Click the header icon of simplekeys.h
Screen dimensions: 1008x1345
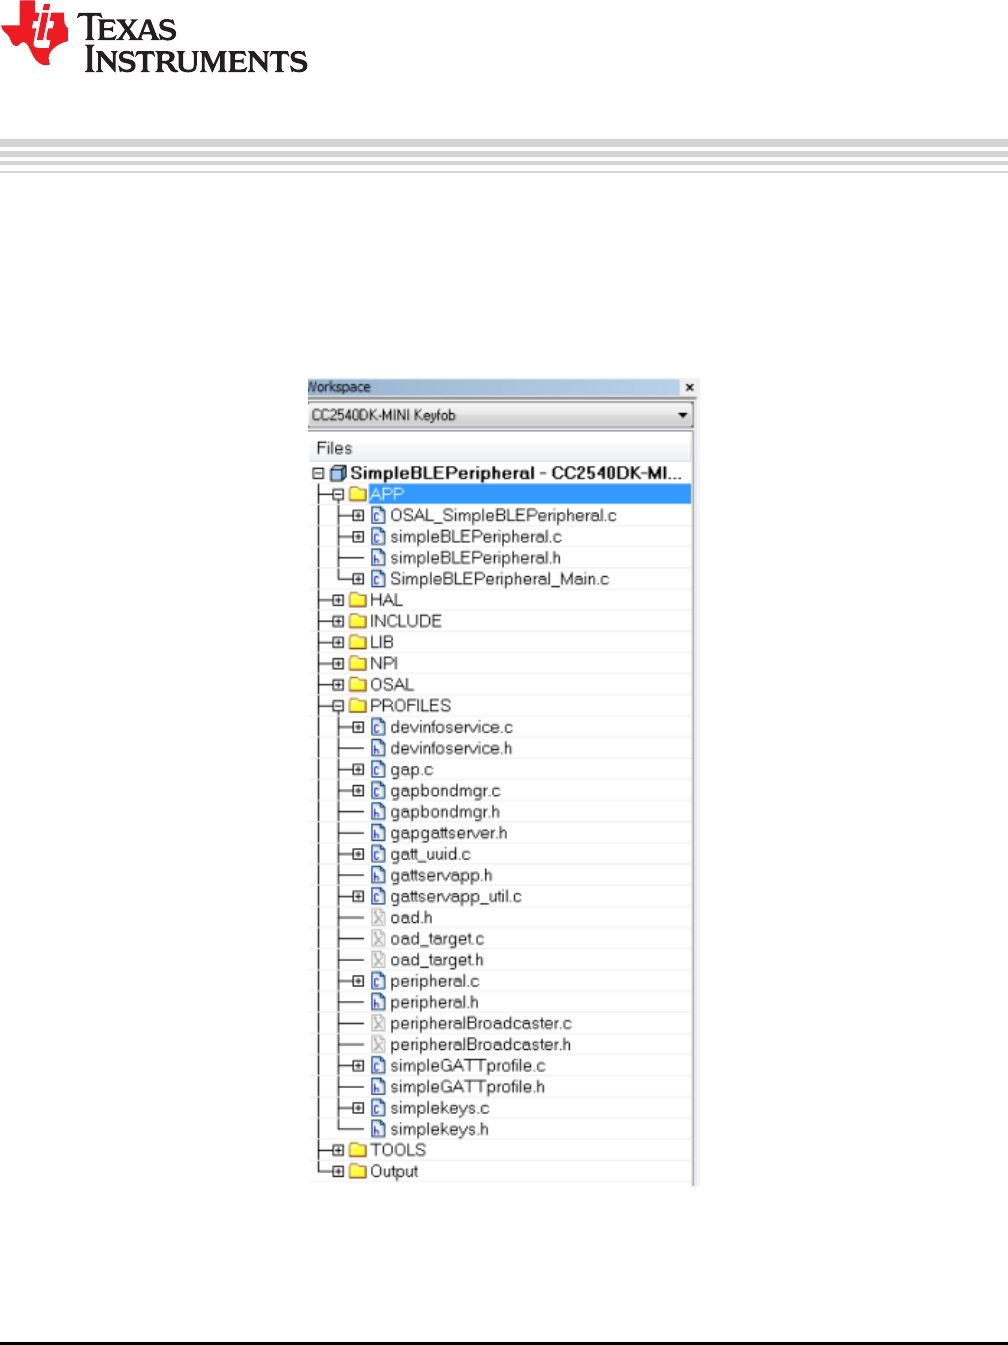click(378, 1129)
